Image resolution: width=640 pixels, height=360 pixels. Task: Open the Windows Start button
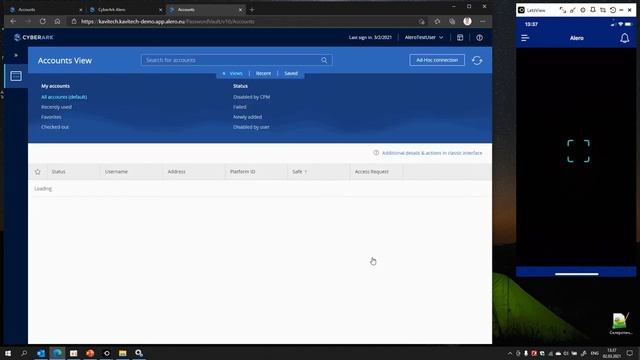[x=8, y=353]
